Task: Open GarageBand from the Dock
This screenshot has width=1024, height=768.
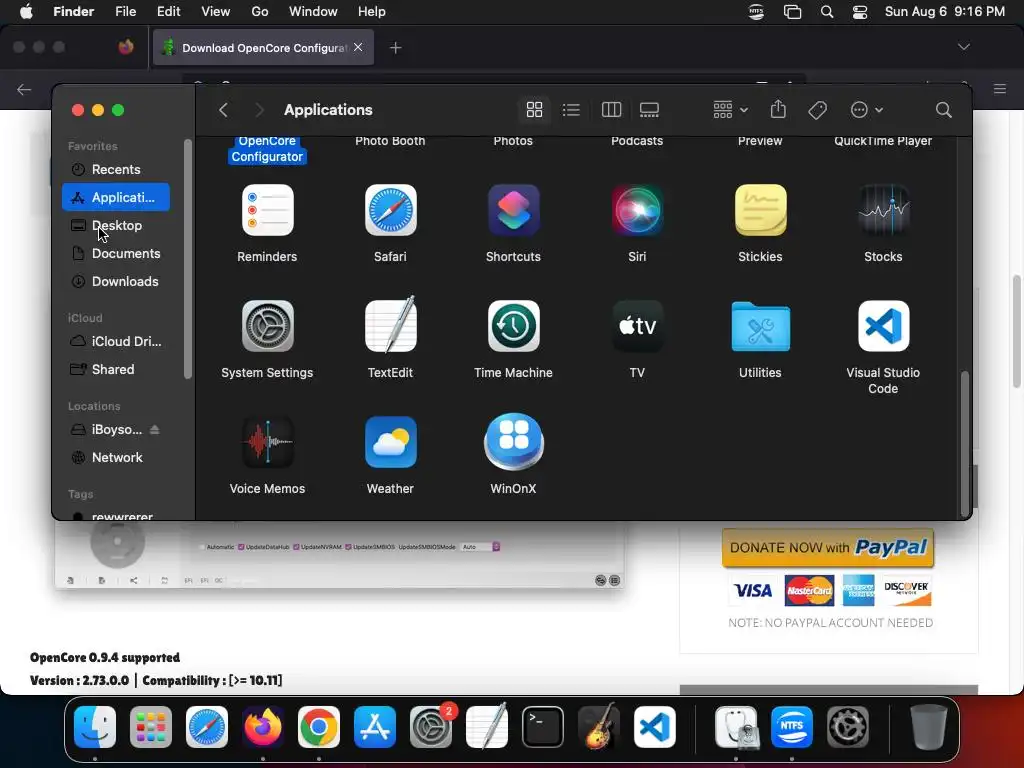Action: tap(599, 727)
